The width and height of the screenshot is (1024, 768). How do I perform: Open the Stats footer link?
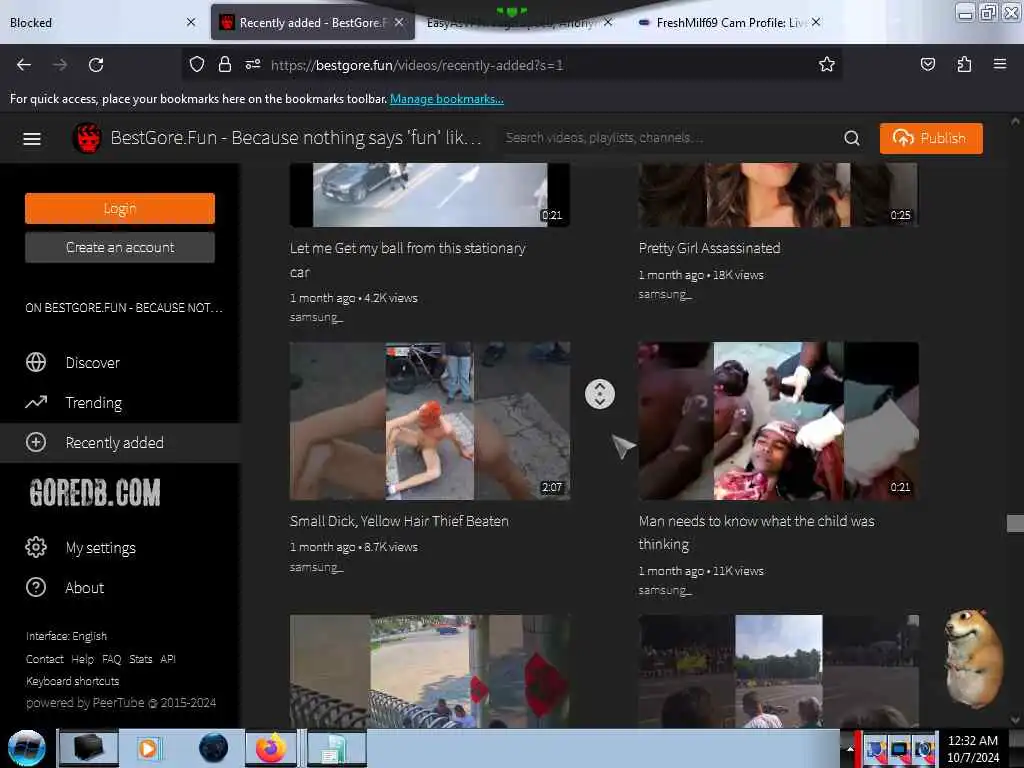(140, 659)
